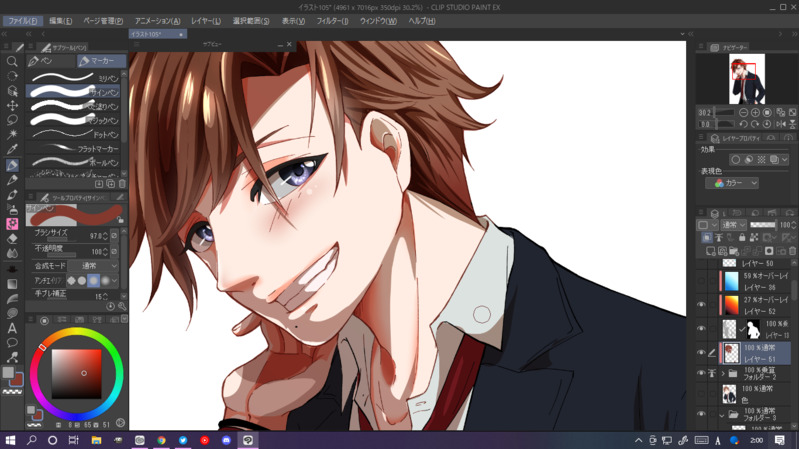Delete sub tool with trash icon

pos(122,184)
